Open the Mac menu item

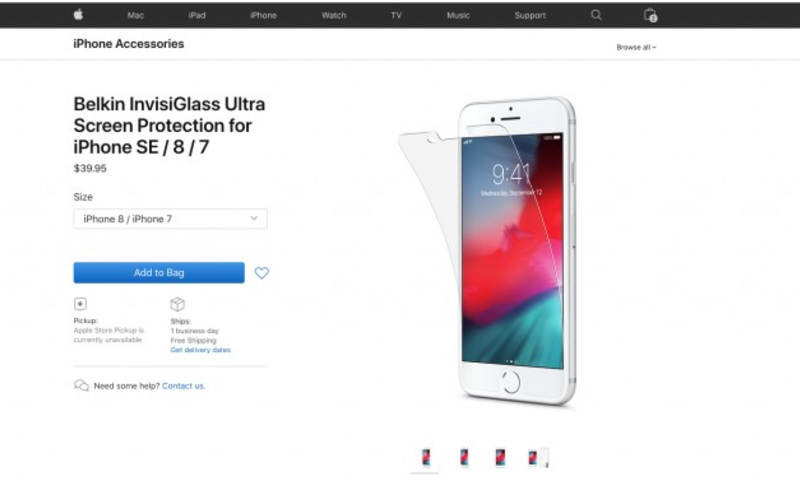pos(136,15)
